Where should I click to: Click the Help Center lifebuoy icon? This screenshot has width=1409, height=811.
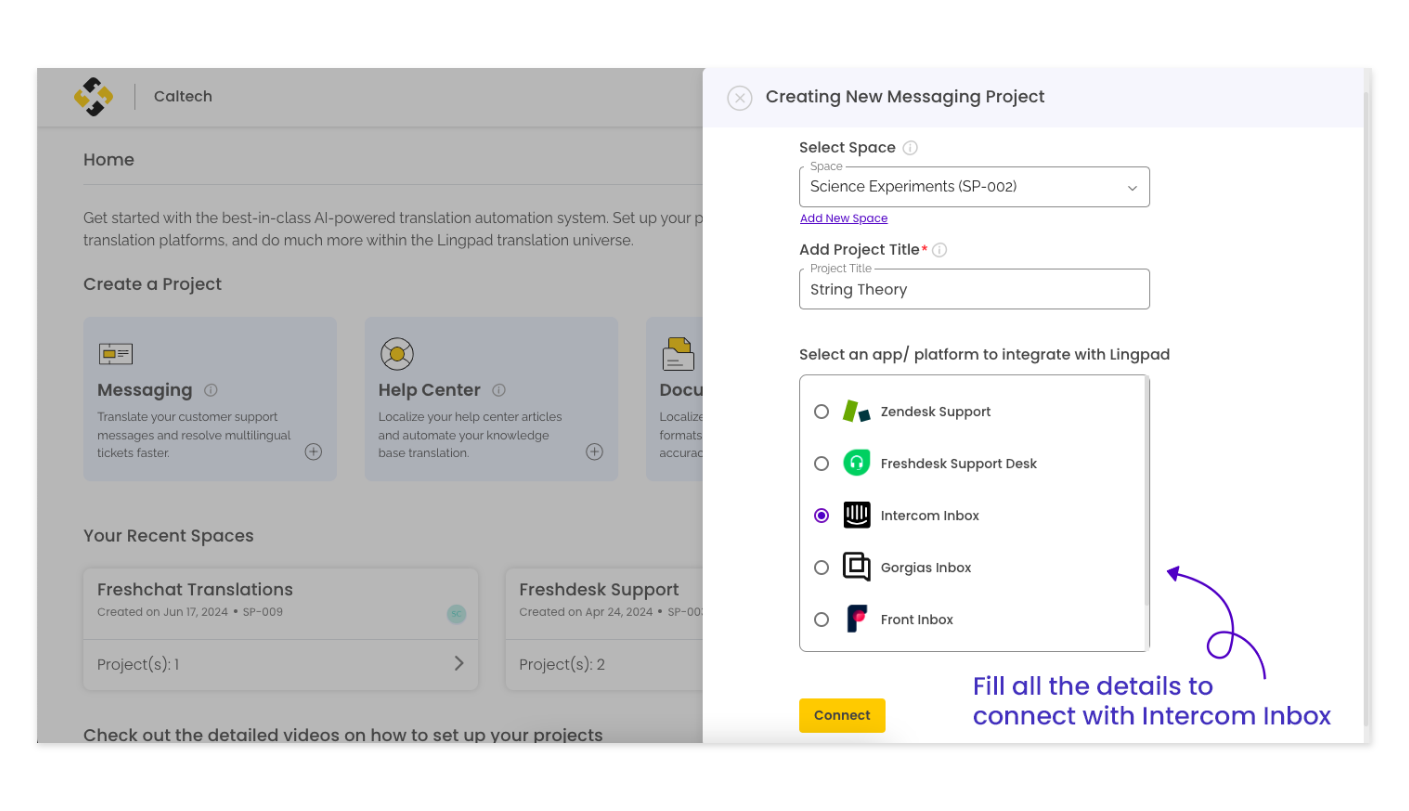[x=397, y=354]
